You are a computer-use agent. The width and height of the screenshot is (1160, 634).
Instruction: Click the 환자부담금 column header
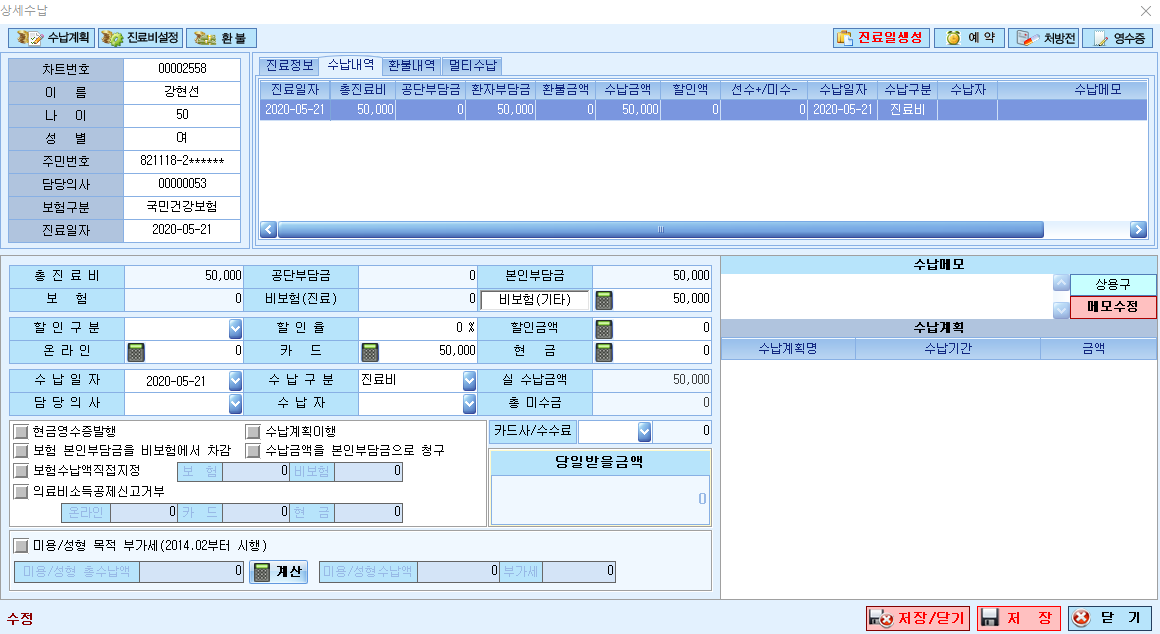click(500, 90)
